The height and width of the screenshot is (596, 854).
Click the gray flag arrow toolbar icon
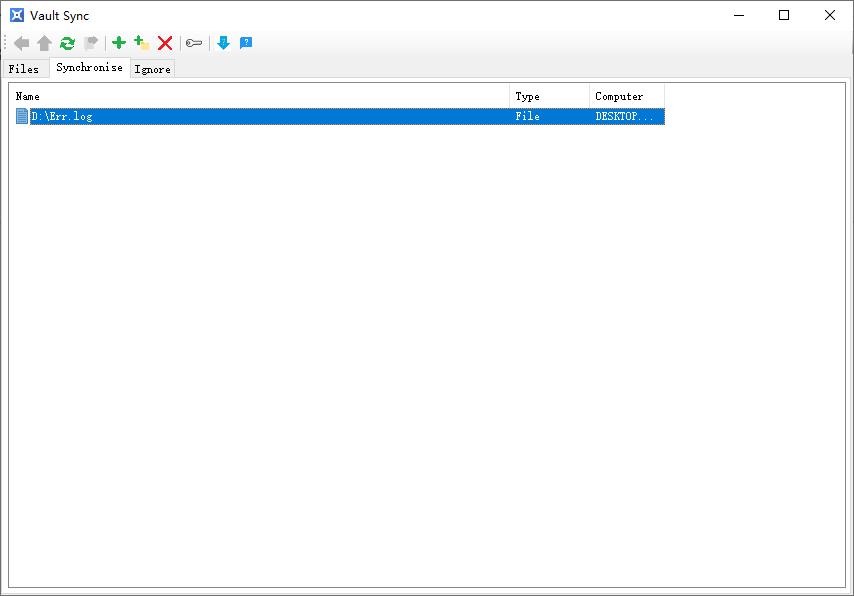(90, 43)
